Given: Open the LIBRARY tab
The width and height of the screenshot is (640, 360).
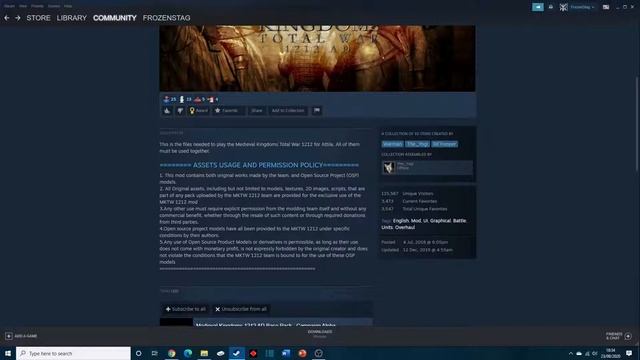Looking at the screenshot, I should (72, 18).
